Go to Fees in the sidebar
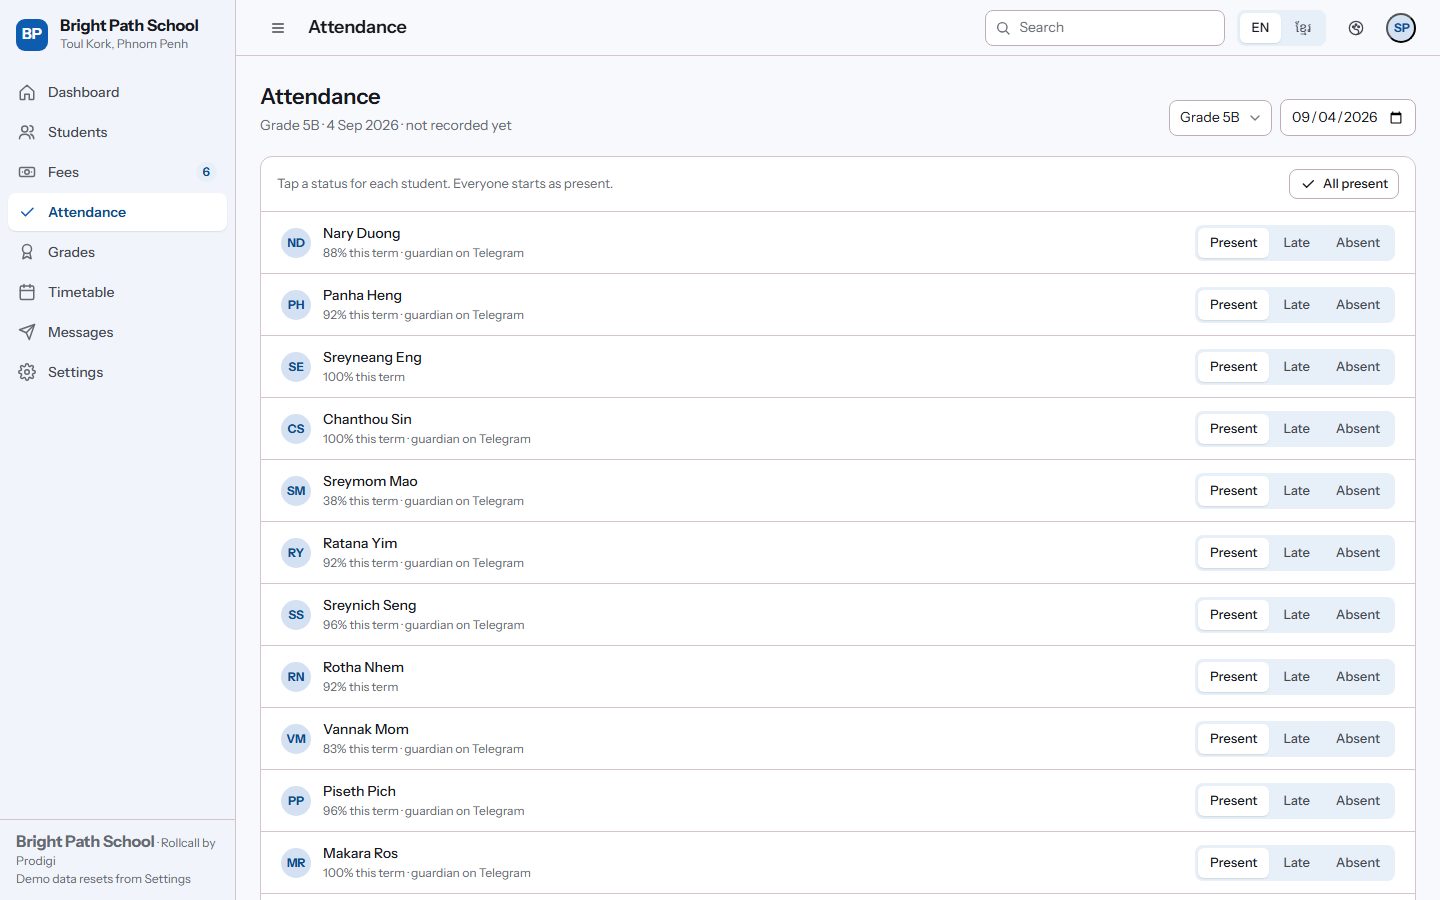Image resolution: width=1440 pixels, height=900 pixels. (x=117, y=172)
